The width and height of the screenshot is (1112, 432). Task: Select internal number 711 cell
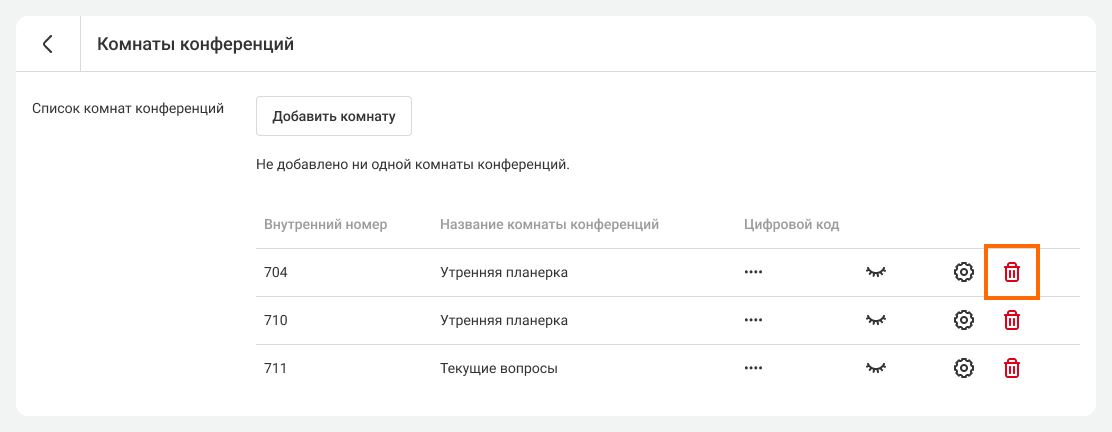[276, 368]
